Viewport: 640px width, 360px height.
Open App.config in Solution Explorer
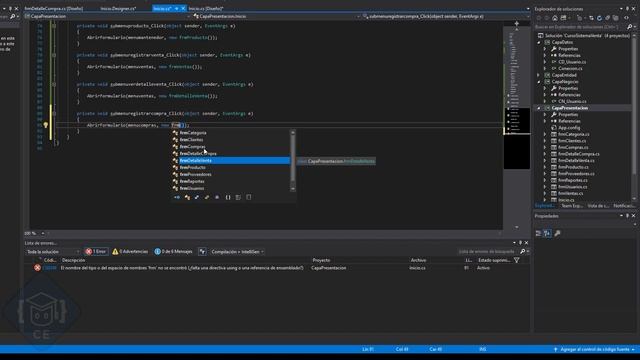(569, 128)
